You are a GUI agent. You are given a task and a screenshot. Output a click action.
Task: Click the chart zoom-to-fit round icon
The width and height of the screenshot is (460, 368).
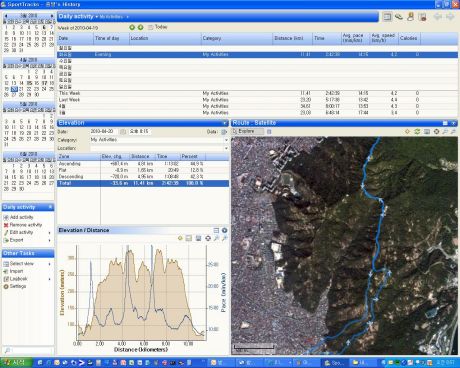(x=208, y=238)
